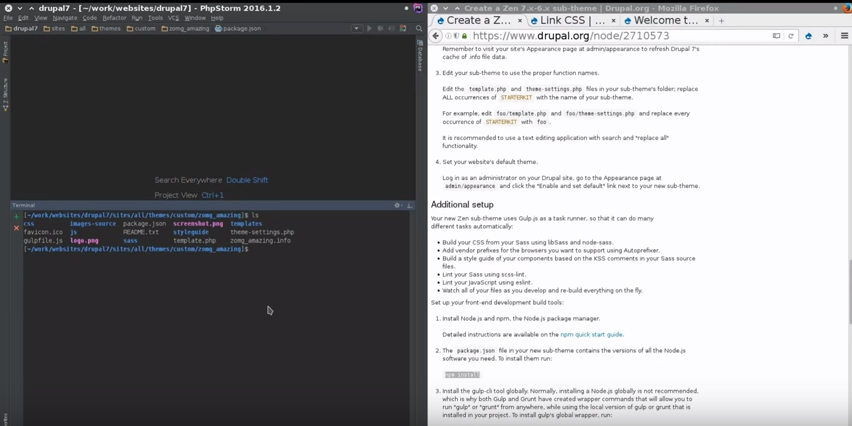Screen dimensions: 852x426
Task: Go back with Firefox back arrow
Action: (x=436, y=36)
